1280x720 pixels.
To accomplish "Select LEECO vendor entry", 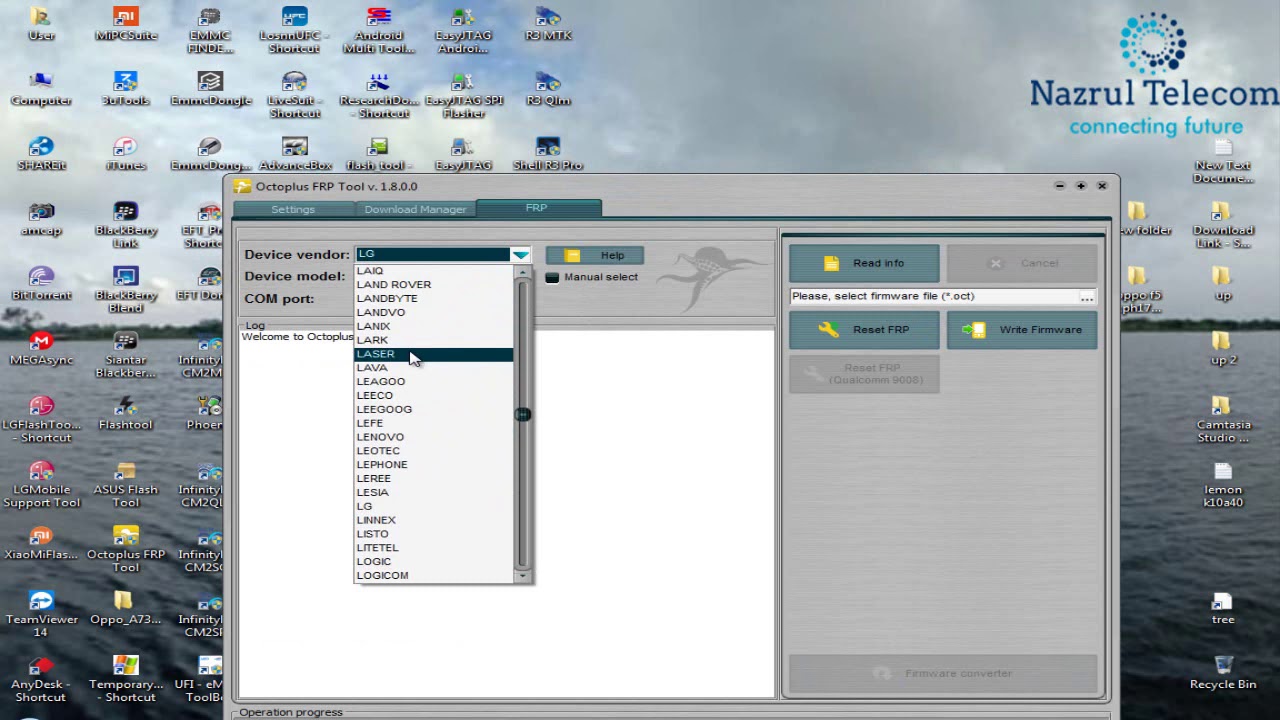I will pos(434,396).
